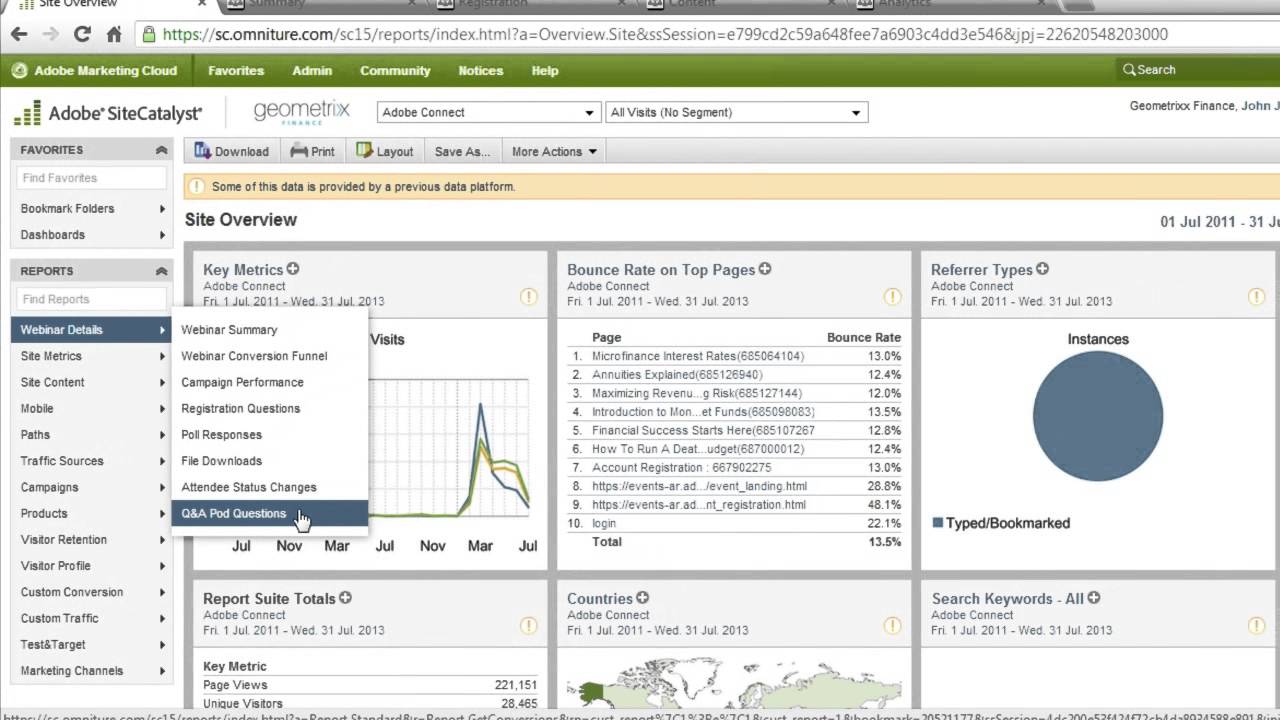
Task: Click plus icon next to Referrer Types
Action: tap(1042, 269)
